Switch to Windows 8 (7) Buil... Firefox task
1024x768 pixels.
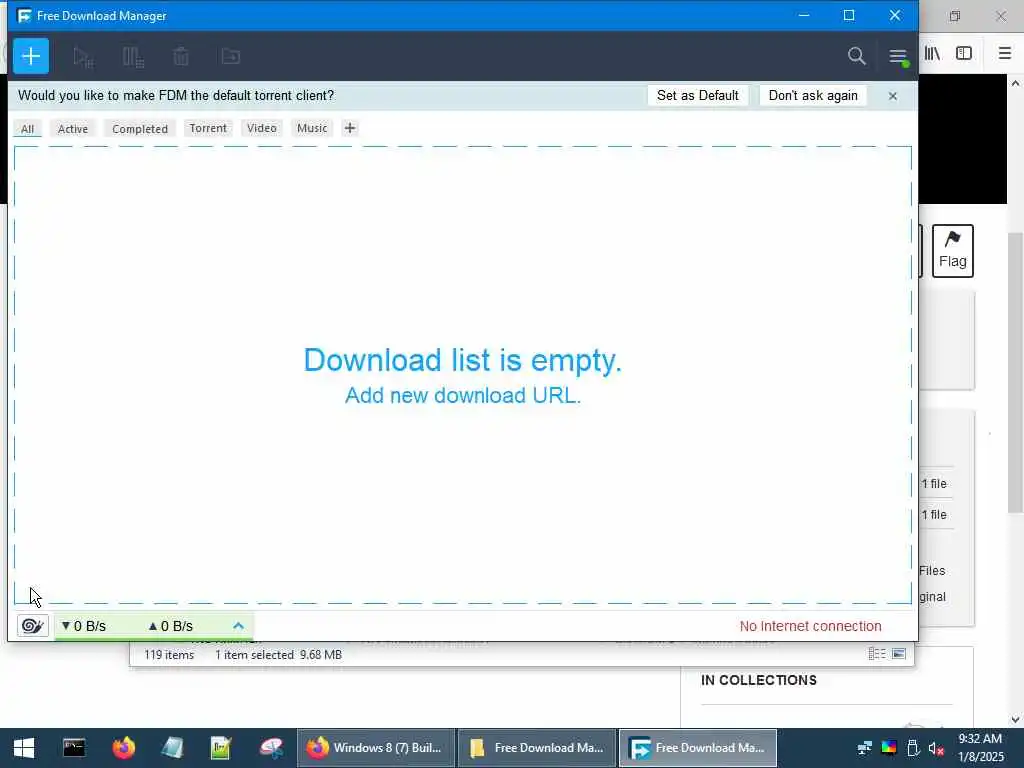pyautogui.click(x=376, y=748)
